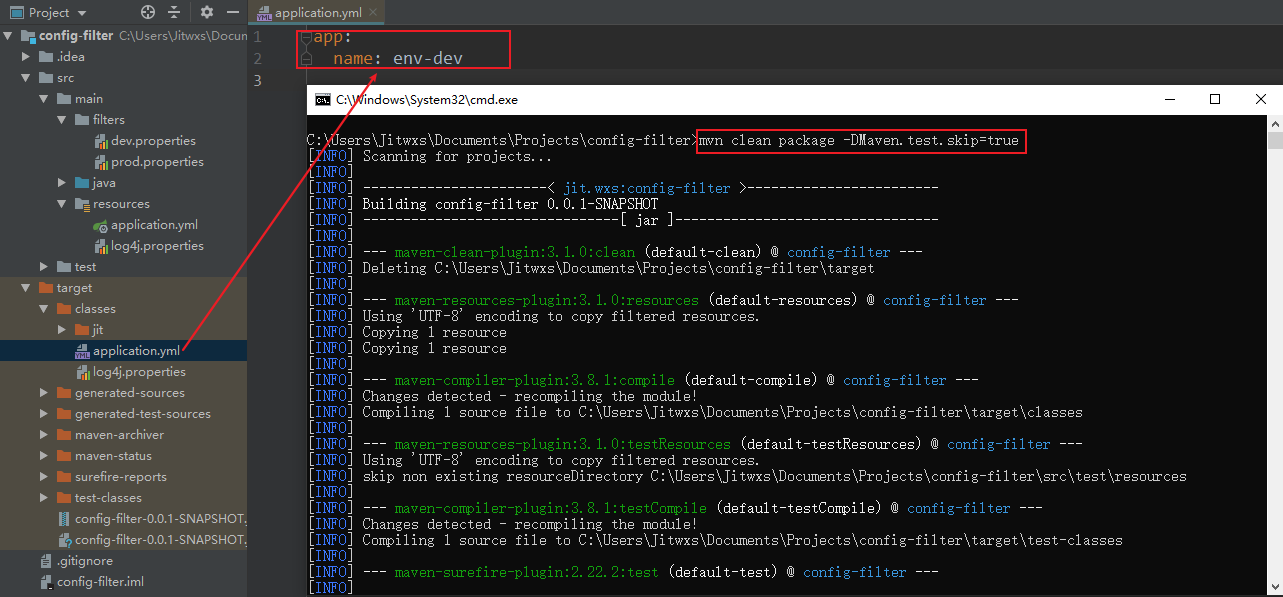Click the collapse all icon in Project panel

tap(174, 13)
